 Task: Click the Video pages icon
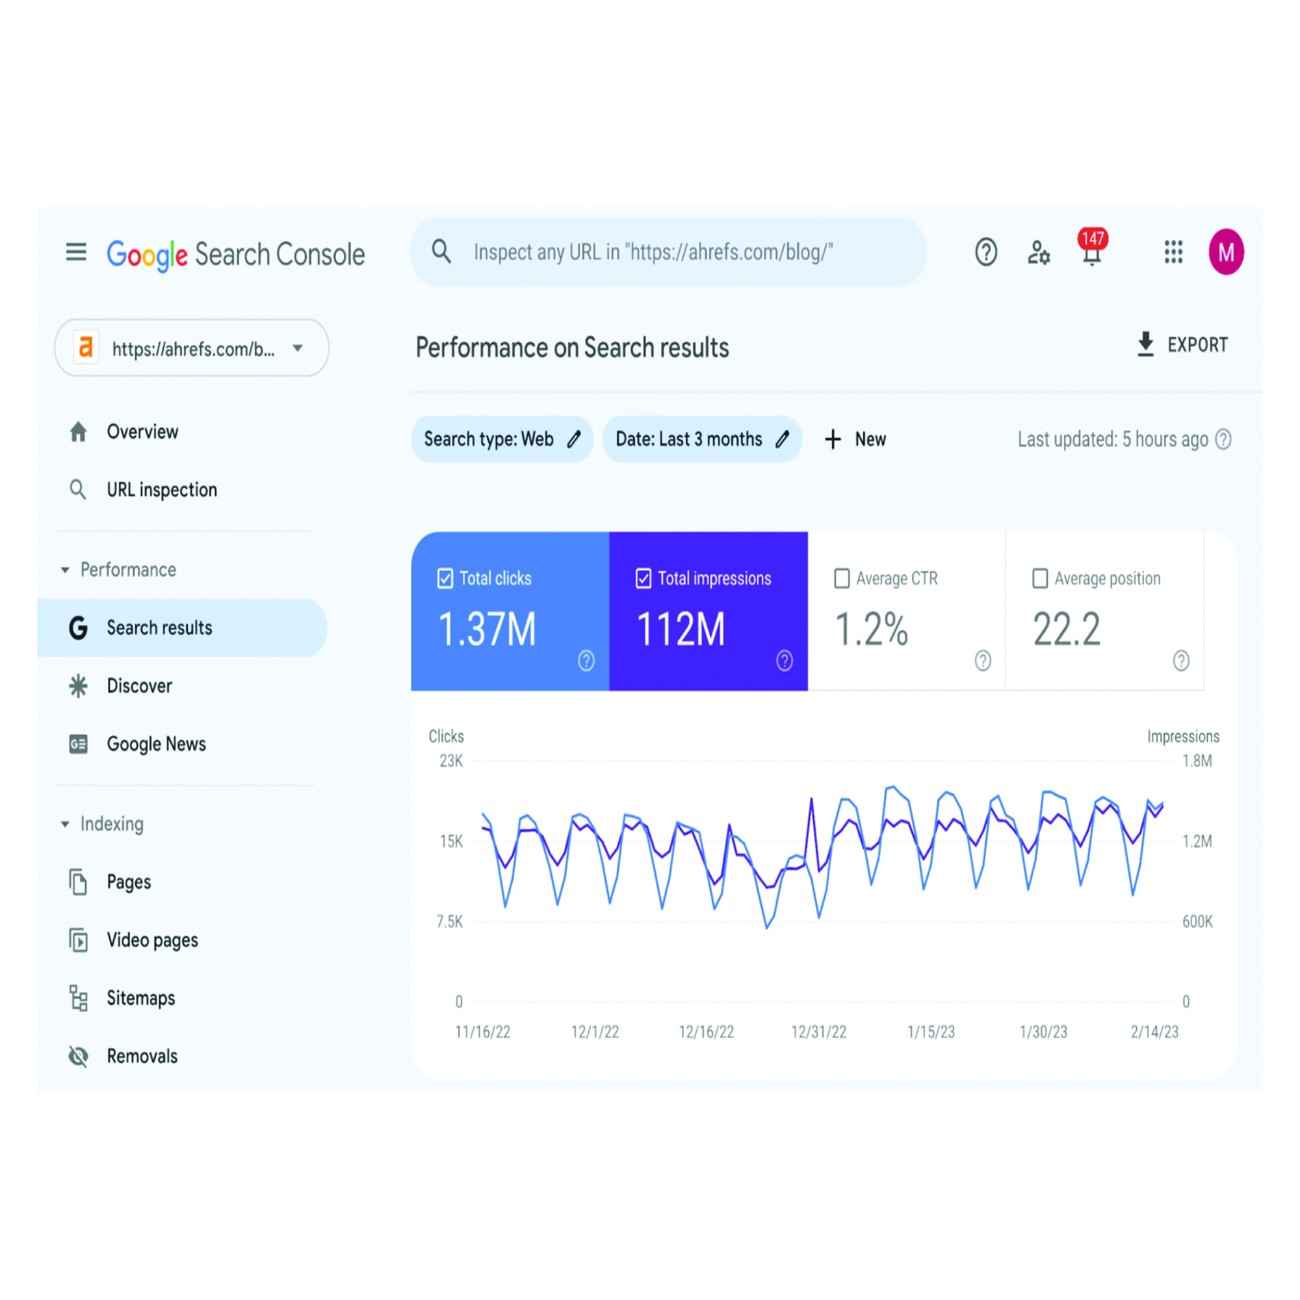[78, 940]
